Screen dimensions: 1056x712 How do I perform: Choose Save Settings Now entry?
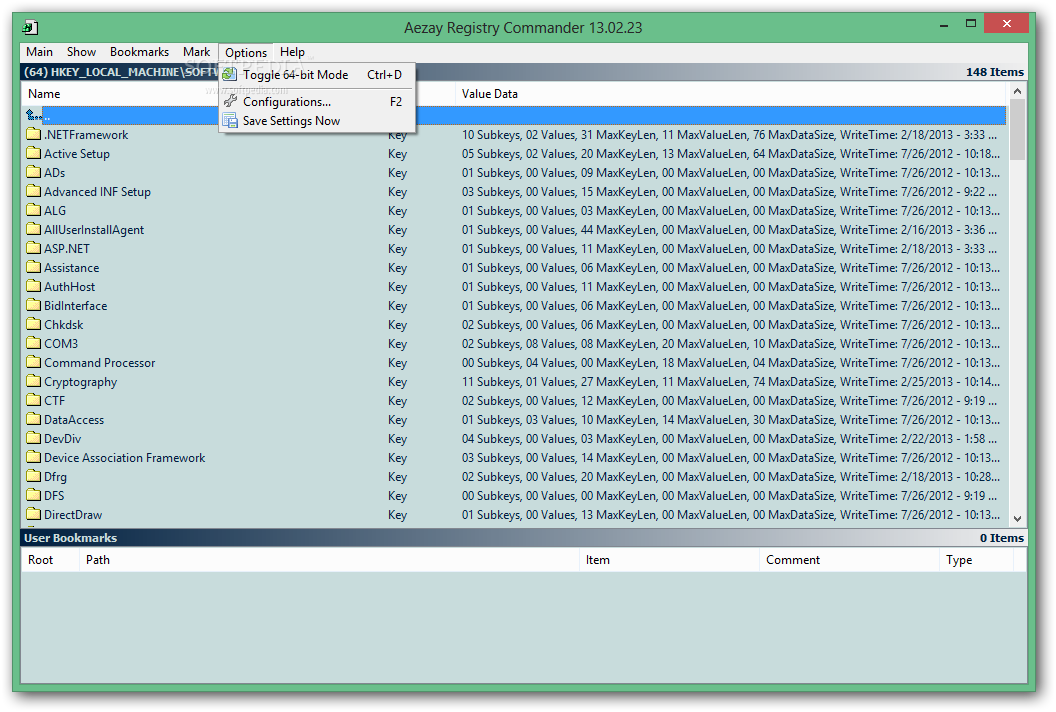pos(317,121)
